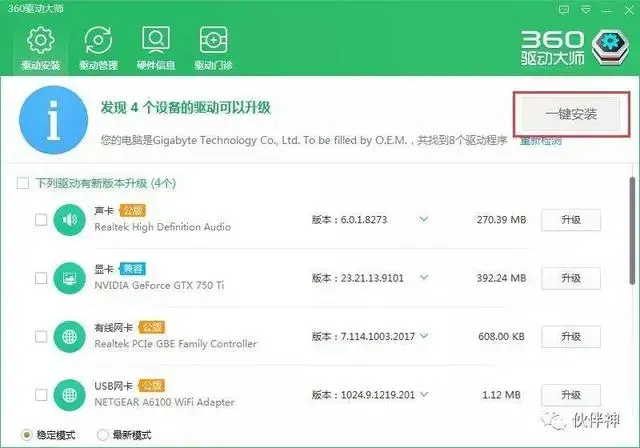Screen dimensions: 640x448
Task: Open the feedback message icon in title bar
Action: 564,9
